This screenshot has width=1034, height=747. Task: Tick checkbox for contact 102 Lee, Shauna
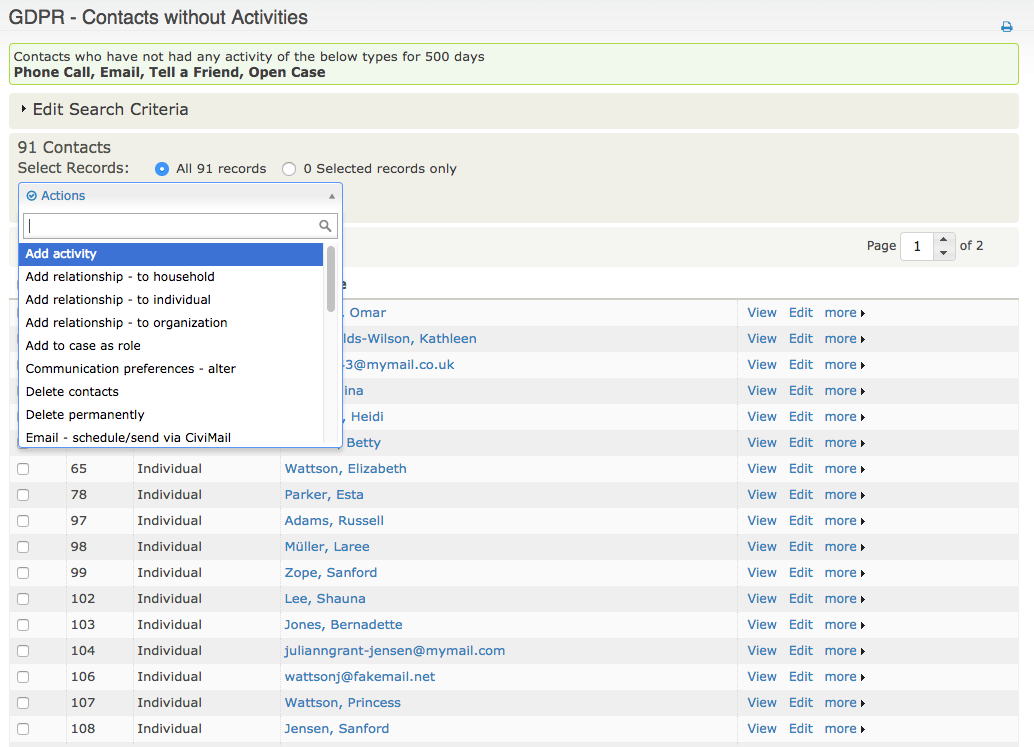point(23,599)
